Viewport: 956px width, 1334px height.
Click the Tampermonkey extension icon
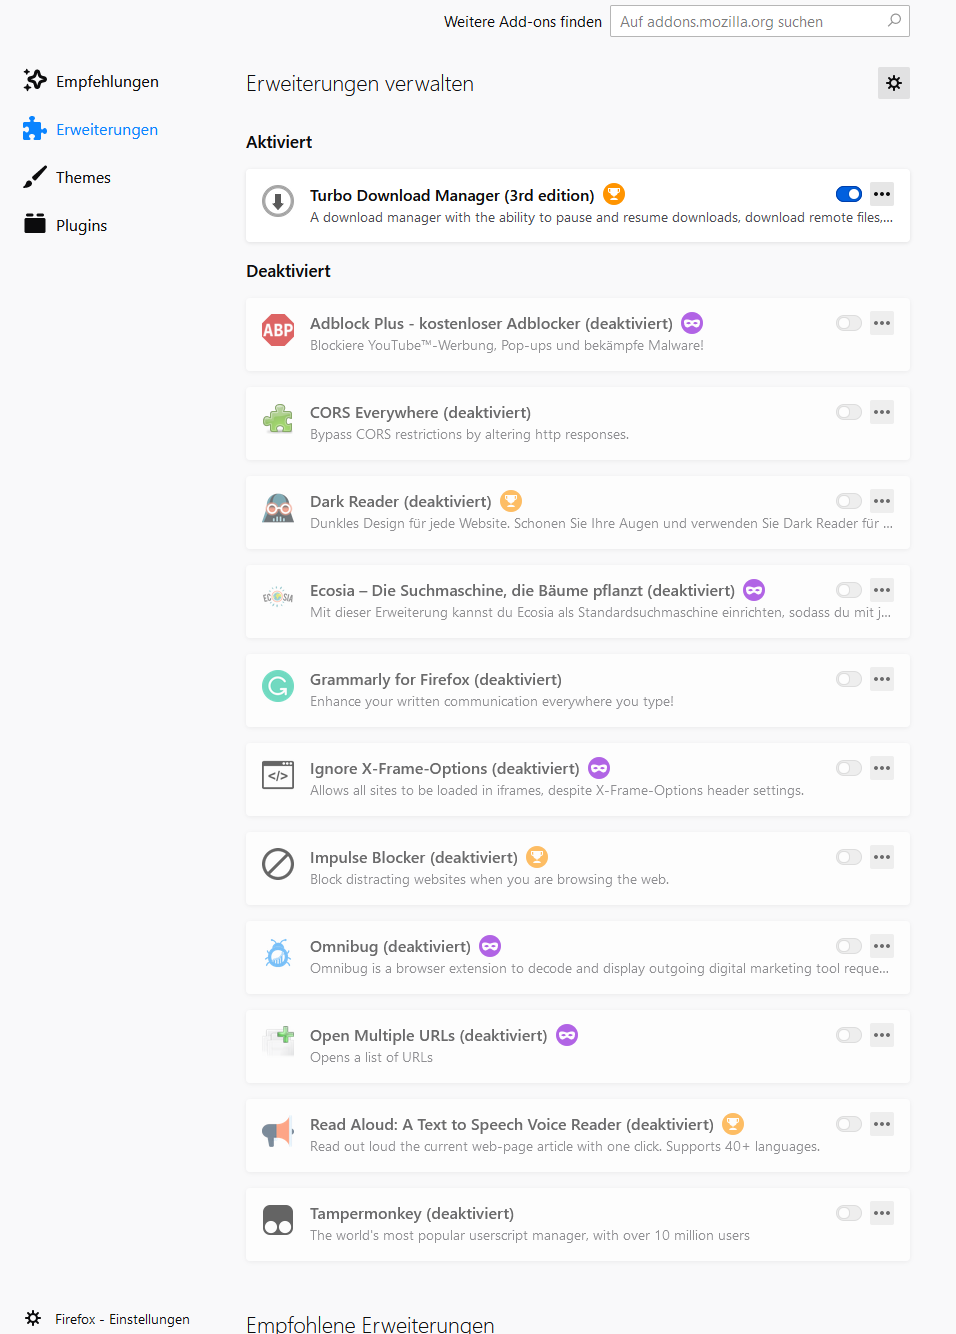[x=278, y=1220]
